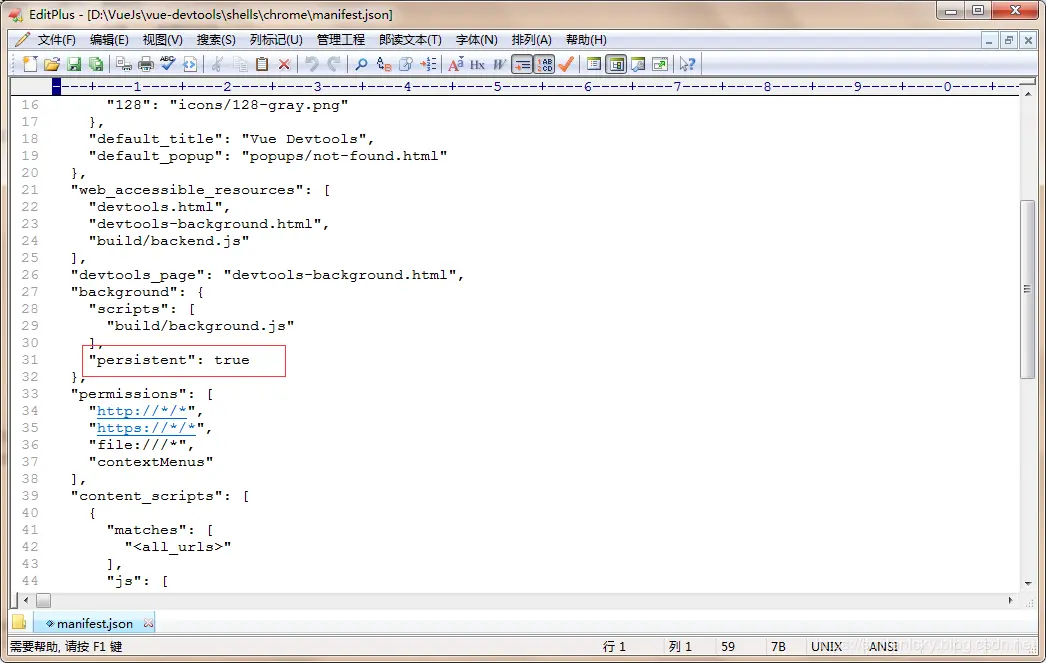1046x663 pixels.
Task: Click 行 1 in status bar
Action: pos(614,646)
